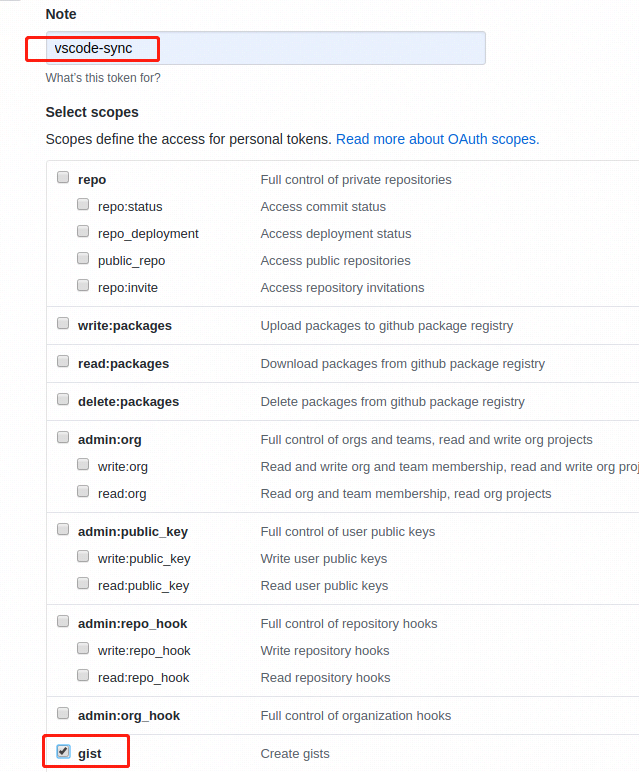Enable the repo:invite scope
The image size is (639, 772).
pyautogui.click(x=83, y=286)
